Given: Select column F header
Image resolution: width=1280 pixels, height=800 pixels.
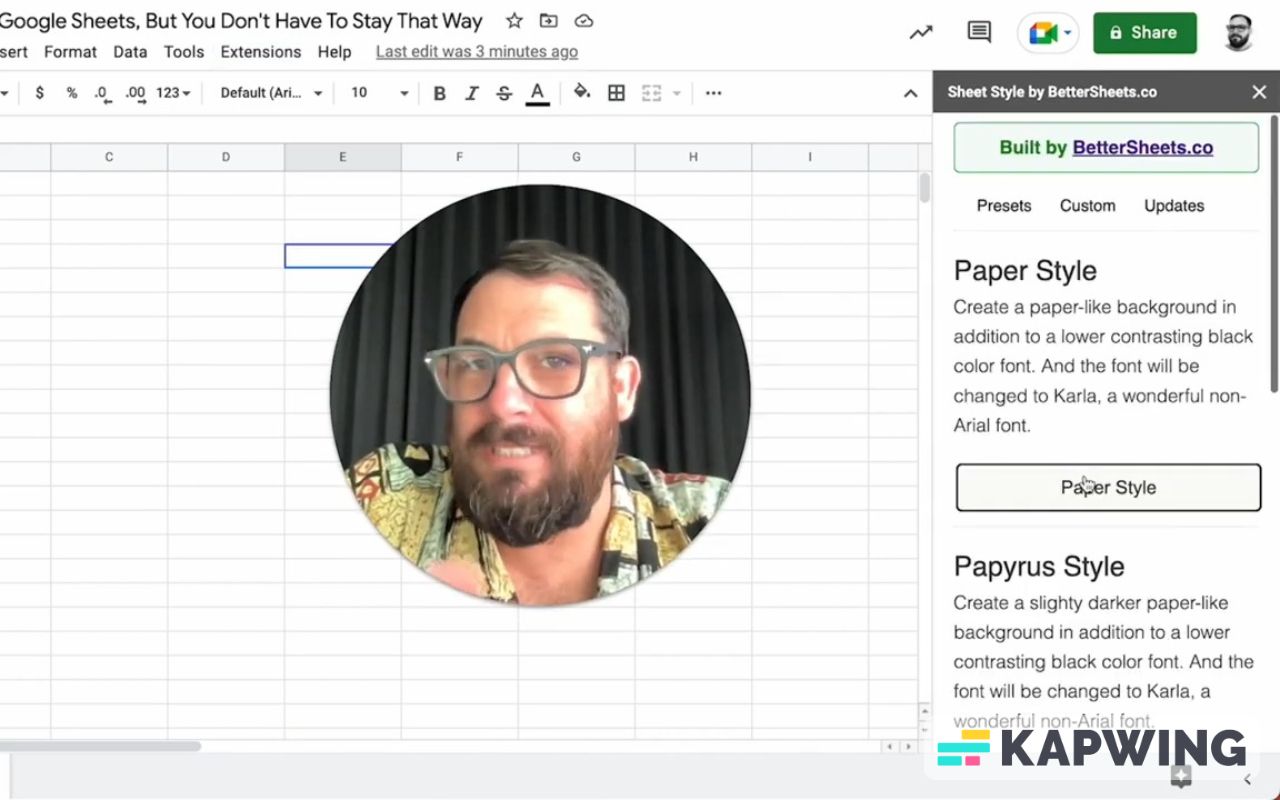Looking at the screenshot, I should [x=460, y=157].
